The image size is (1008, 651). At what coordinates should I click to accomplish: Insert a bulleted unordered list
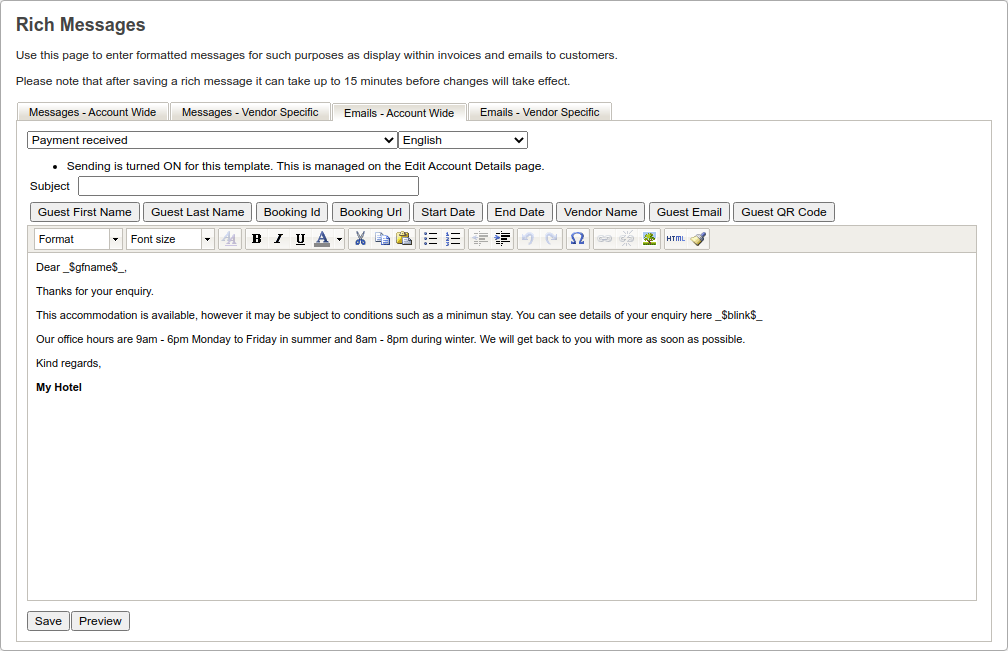431,239
